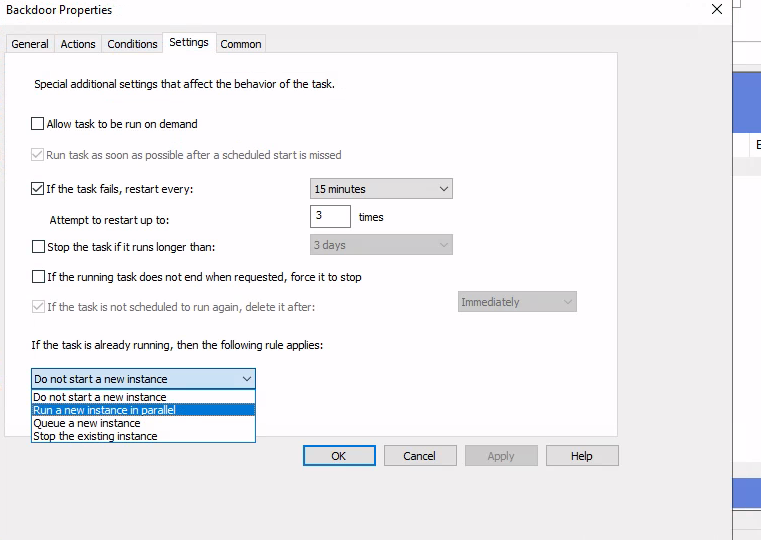The height and width of the screenshot is (540, 761).
Task: Switch to the General tab
Action: click(30, 44)
